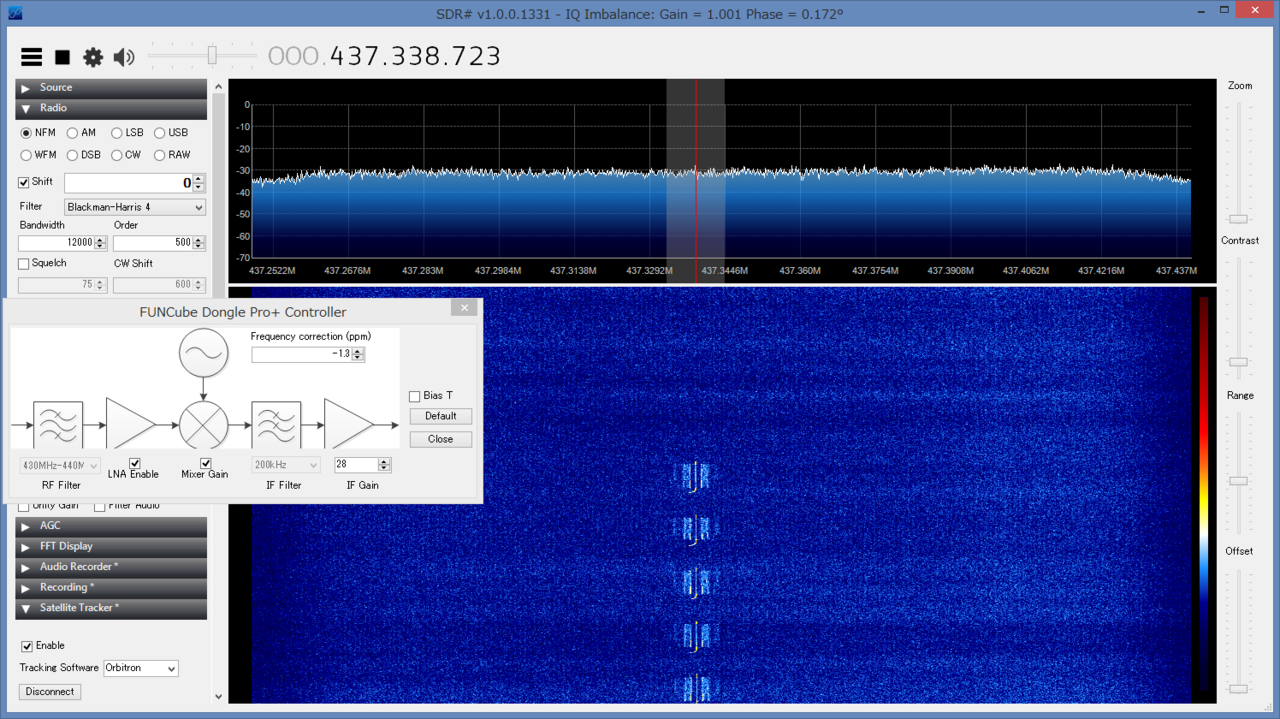The height and width of the screenshot is (719, 1280).
Task: Expand the Source panel
Action: 111,88
